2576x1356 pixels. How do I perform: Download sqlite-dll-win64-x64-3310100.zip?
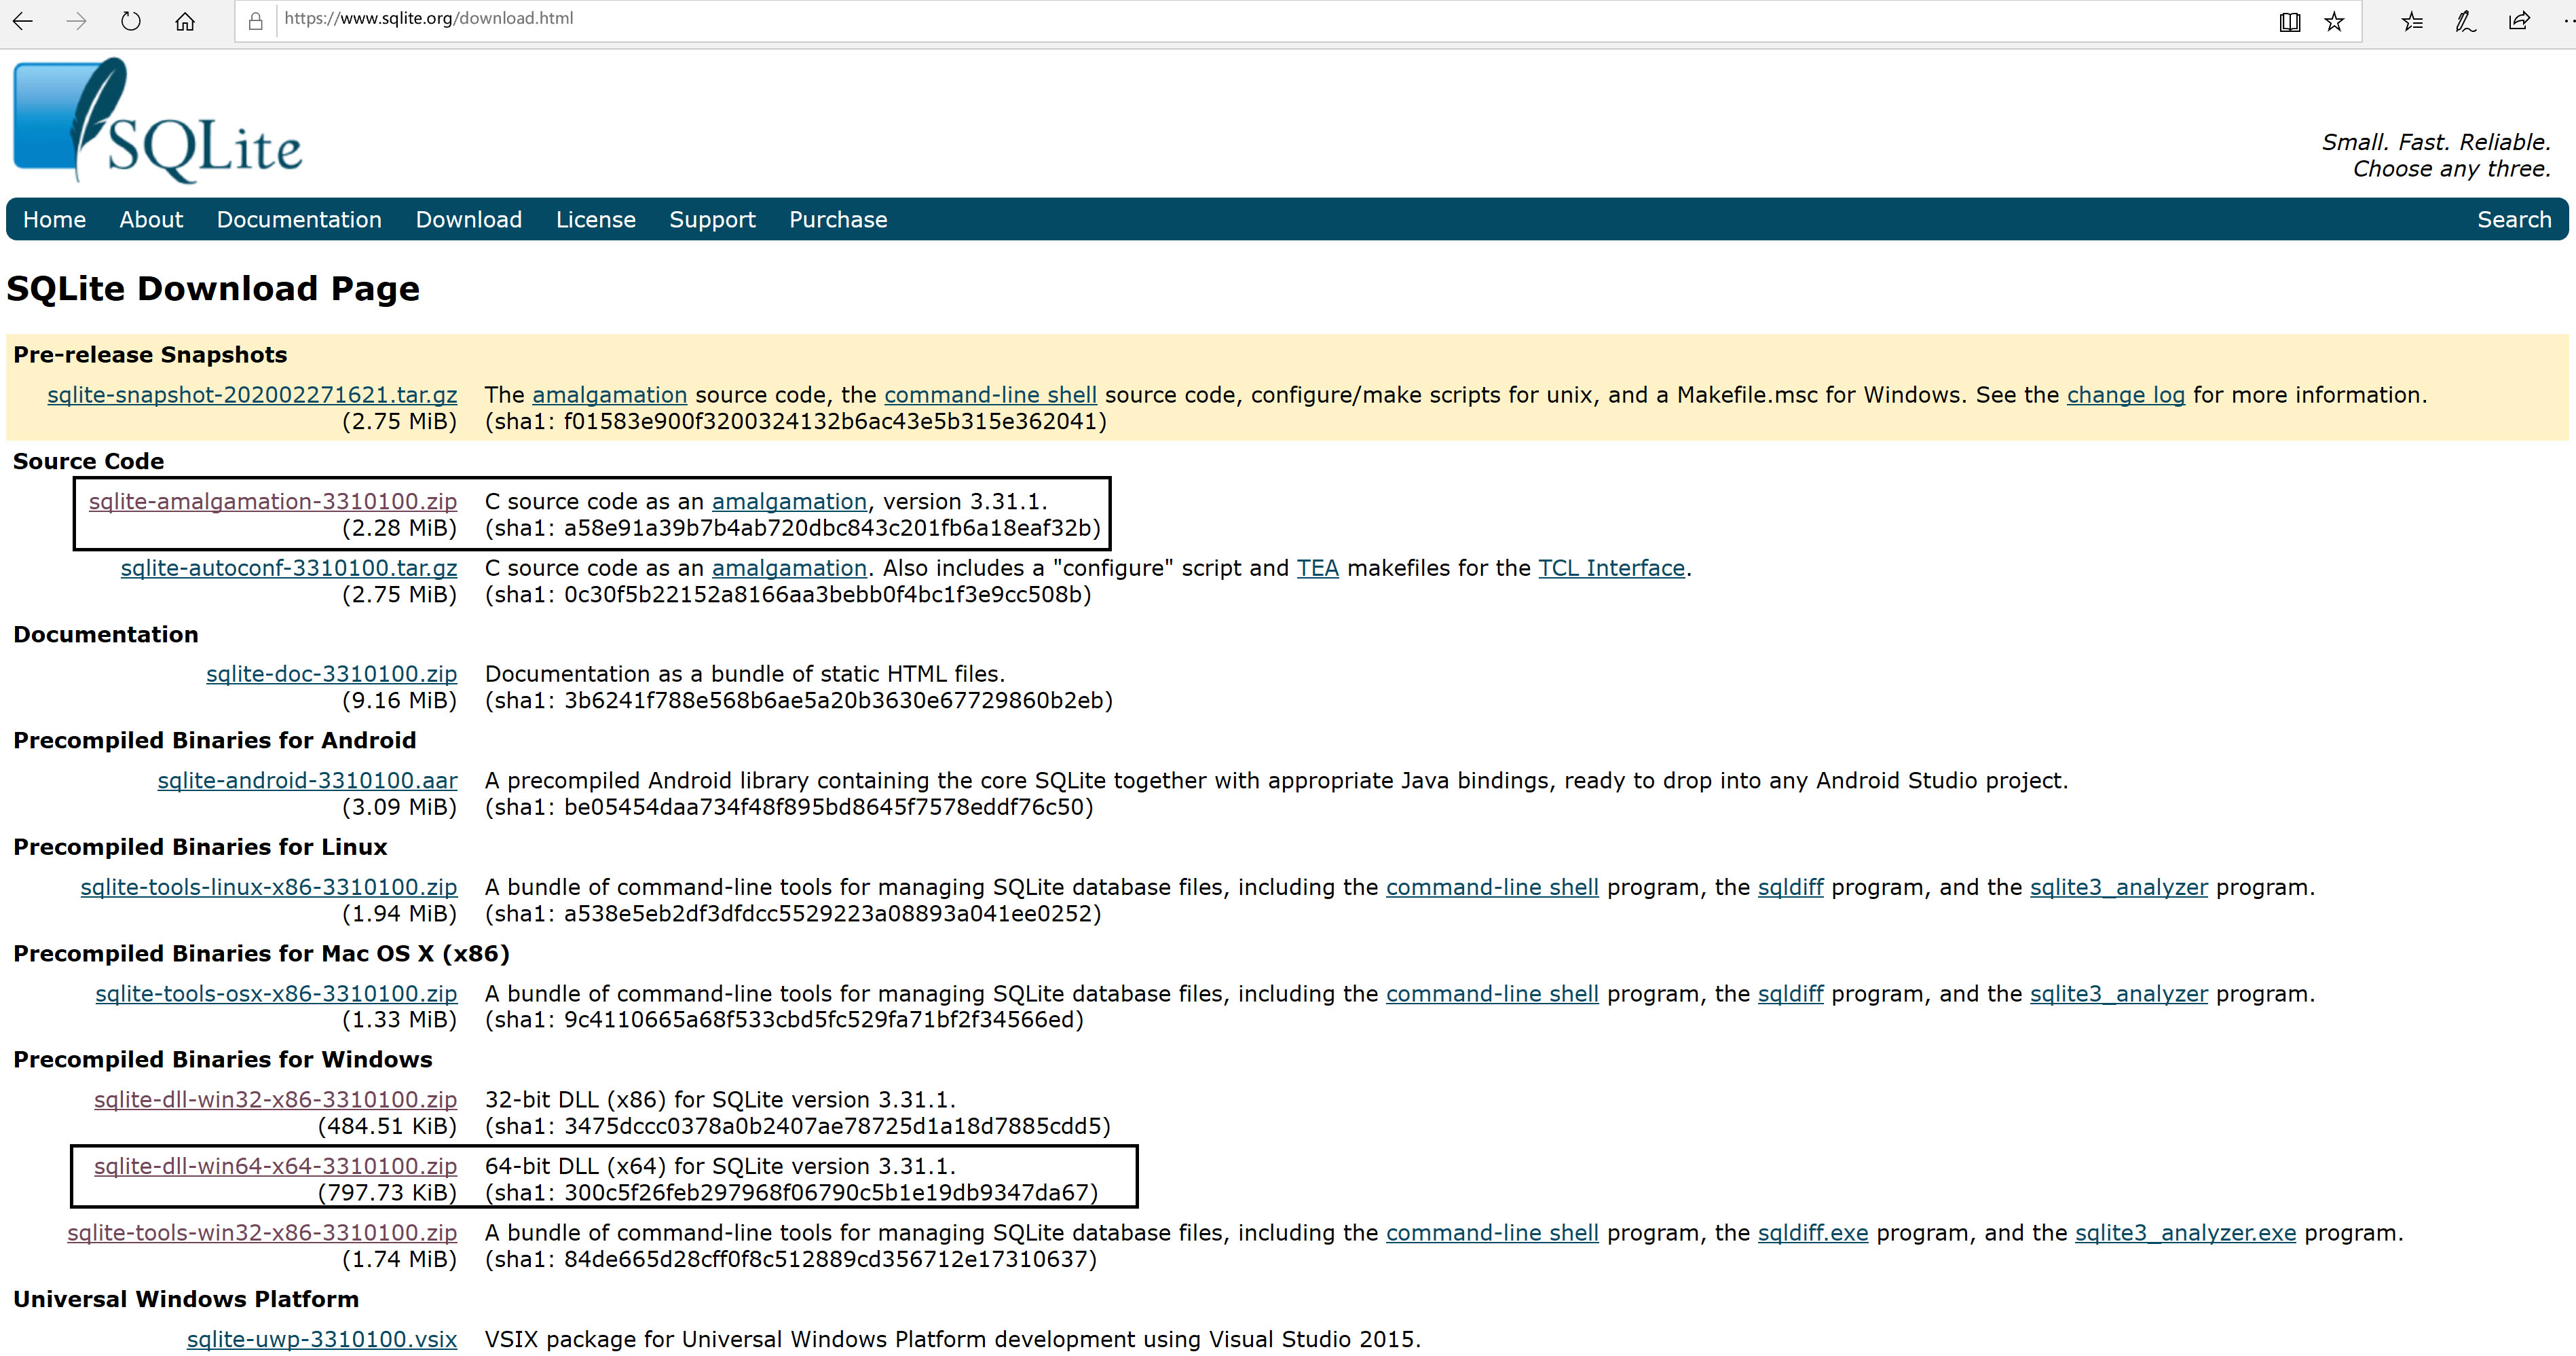[275, 1166]
